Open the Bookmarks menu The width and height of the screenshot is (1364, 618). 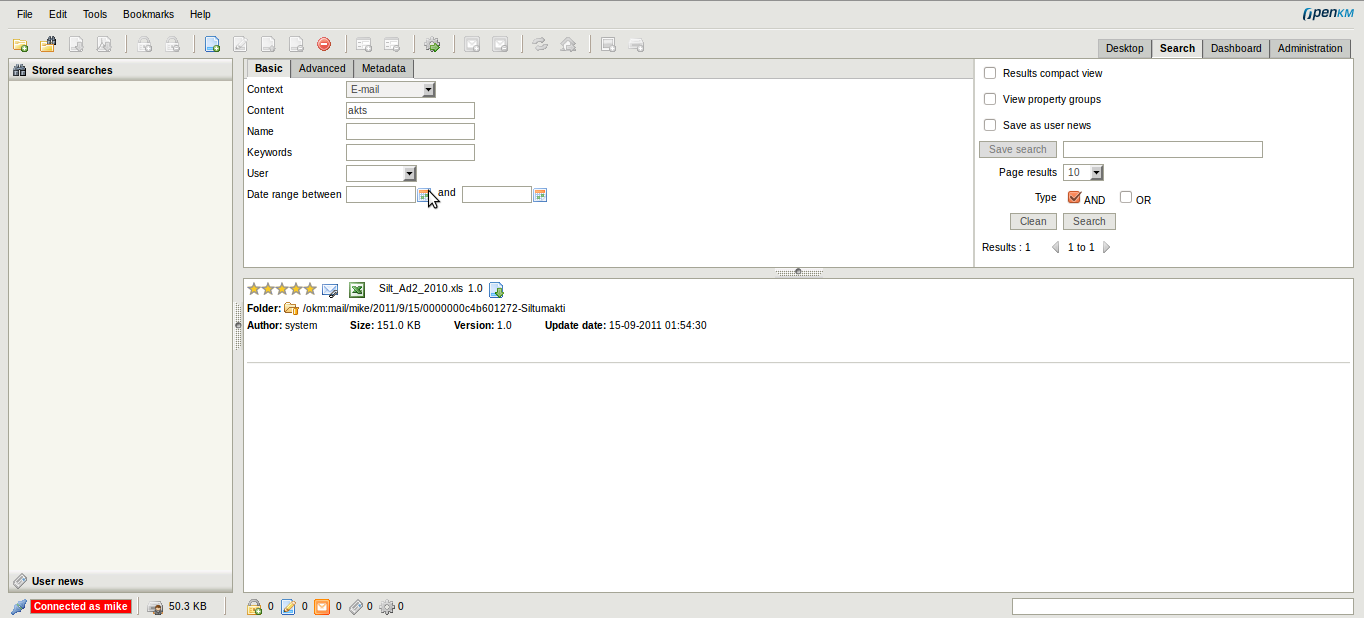tap(148, 15)
